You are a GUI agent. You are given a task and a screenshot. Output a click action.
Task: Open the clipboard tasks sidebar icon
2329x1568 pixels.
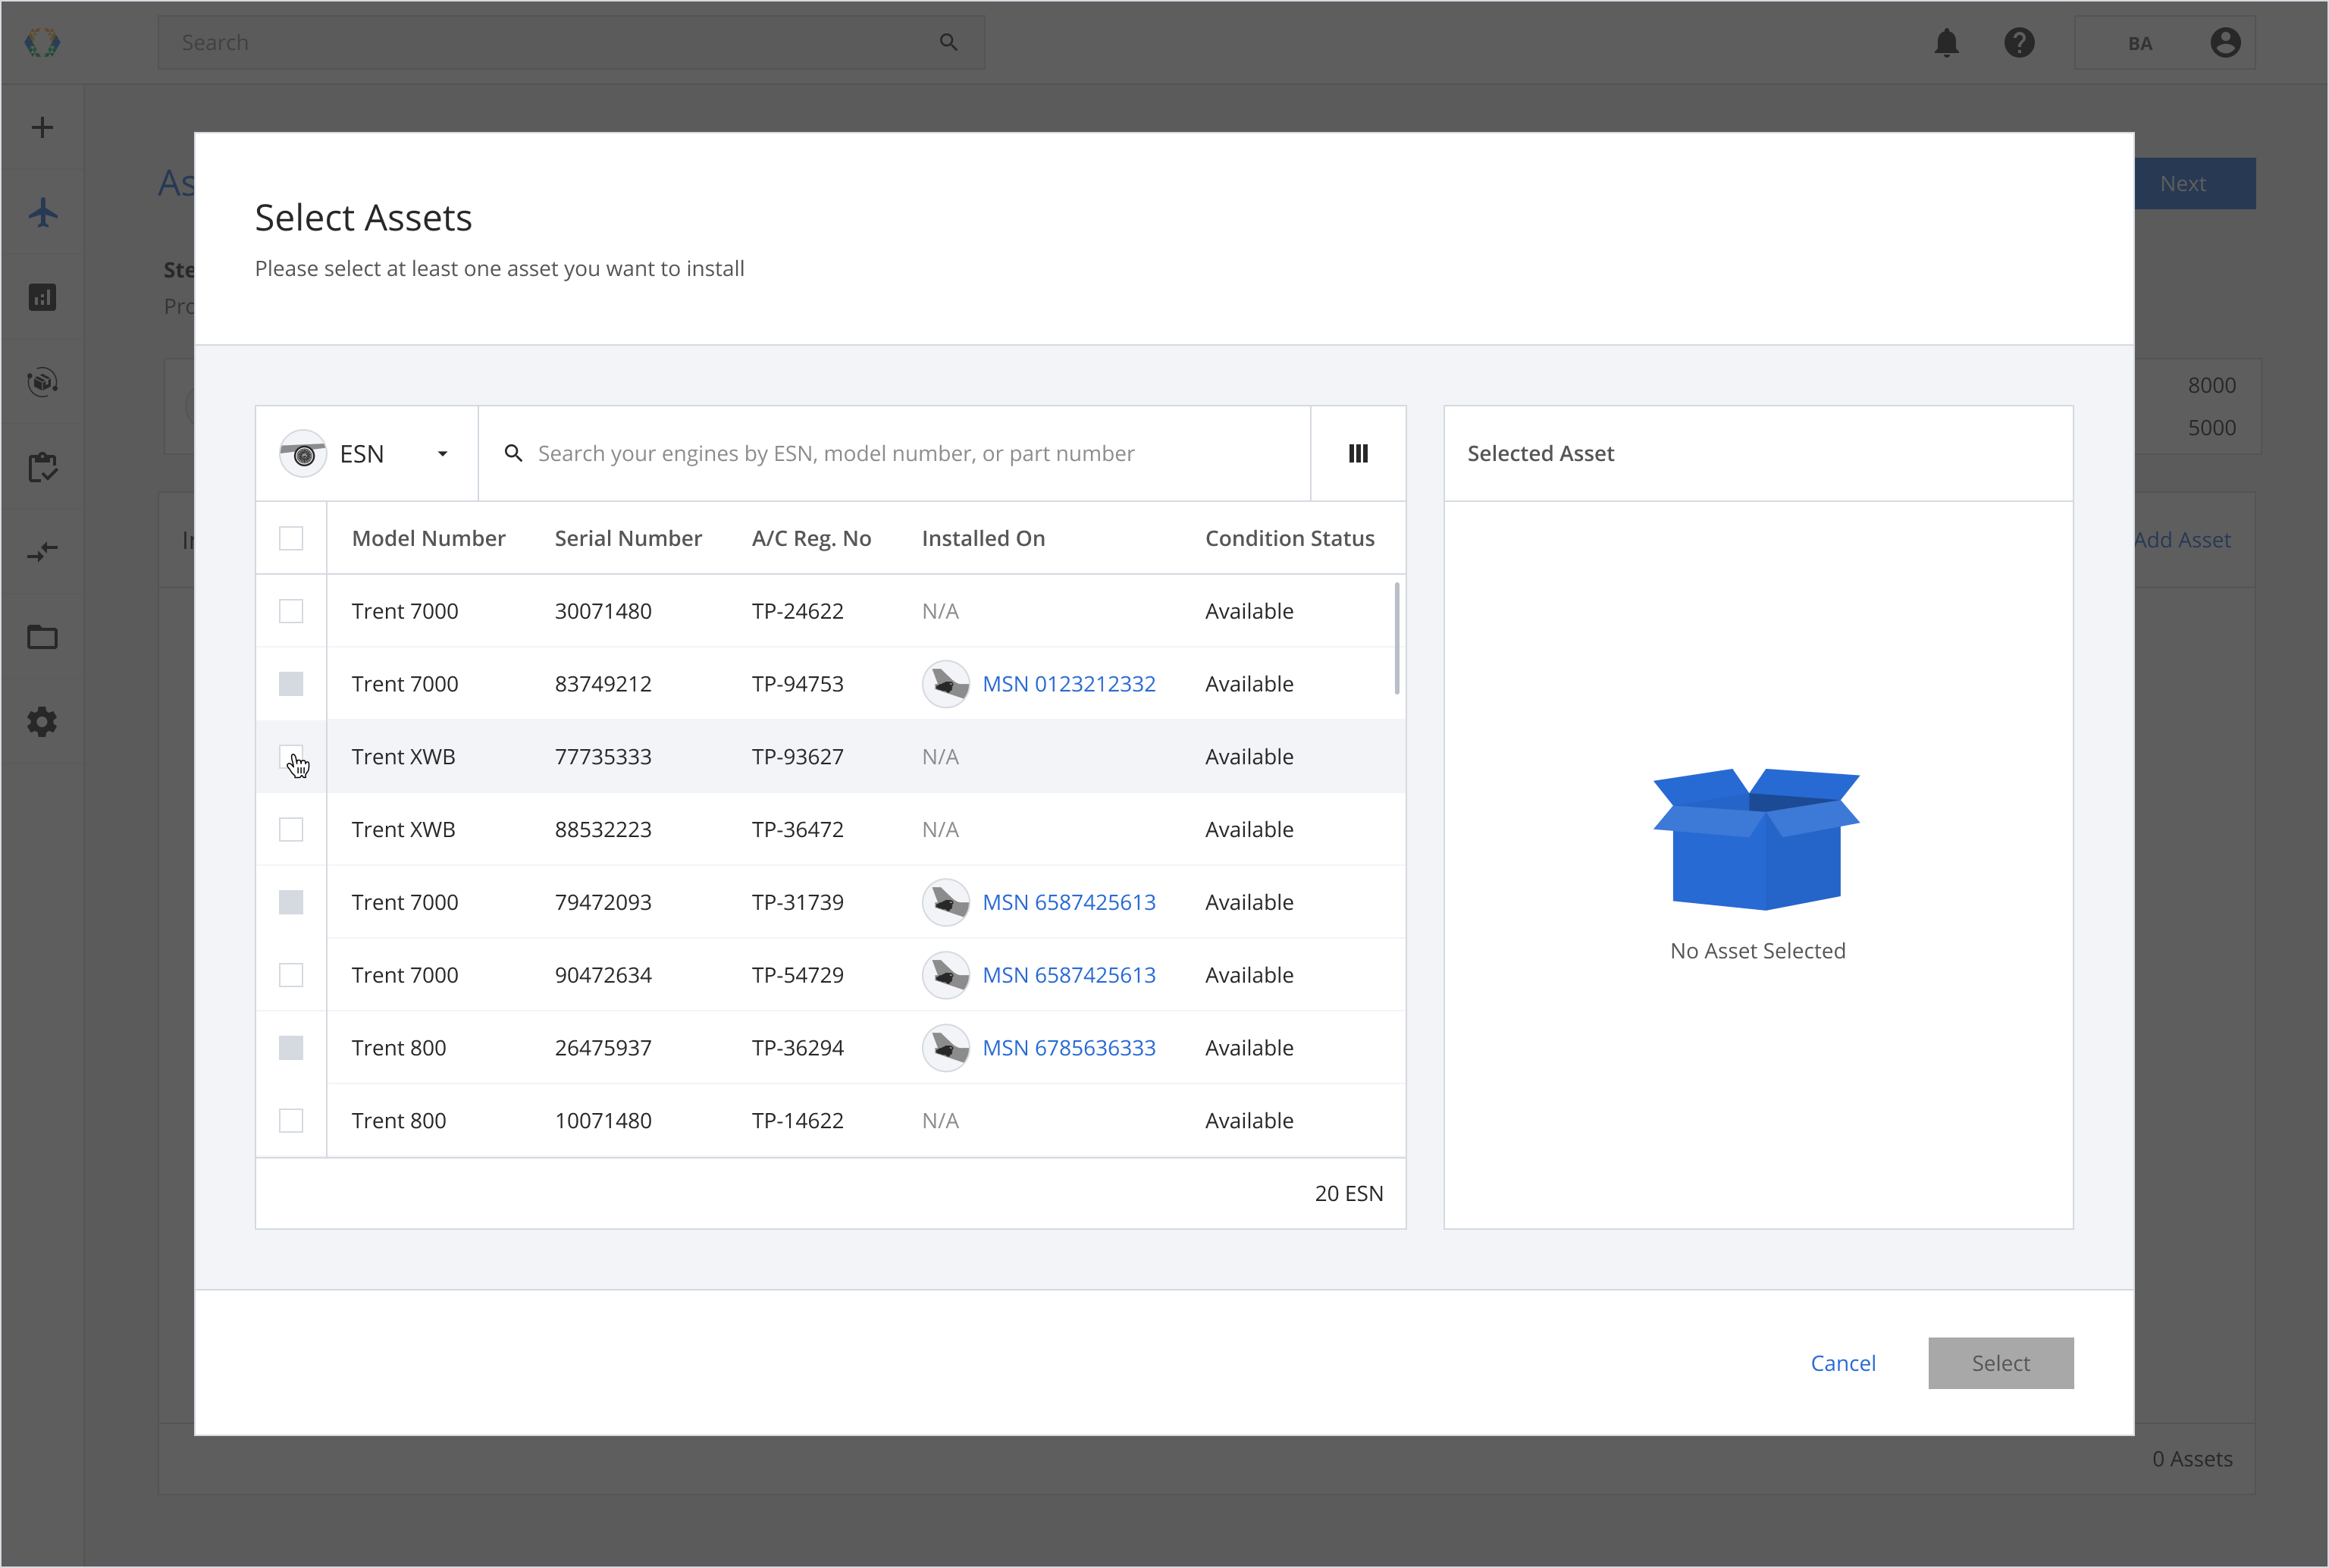point(42,467)
